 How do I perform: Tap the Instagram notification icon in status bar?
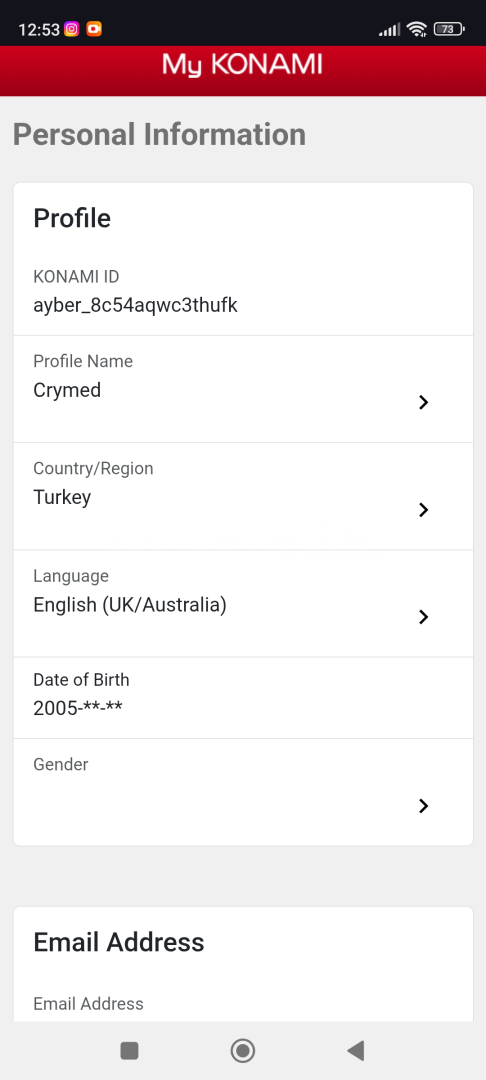[72, 29]
